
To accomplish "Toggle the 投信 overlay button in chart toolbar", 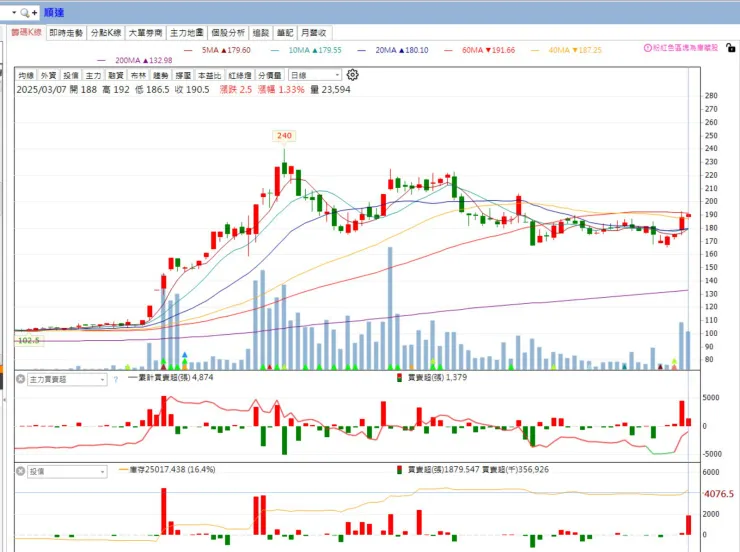I will [x=71, y=75].
